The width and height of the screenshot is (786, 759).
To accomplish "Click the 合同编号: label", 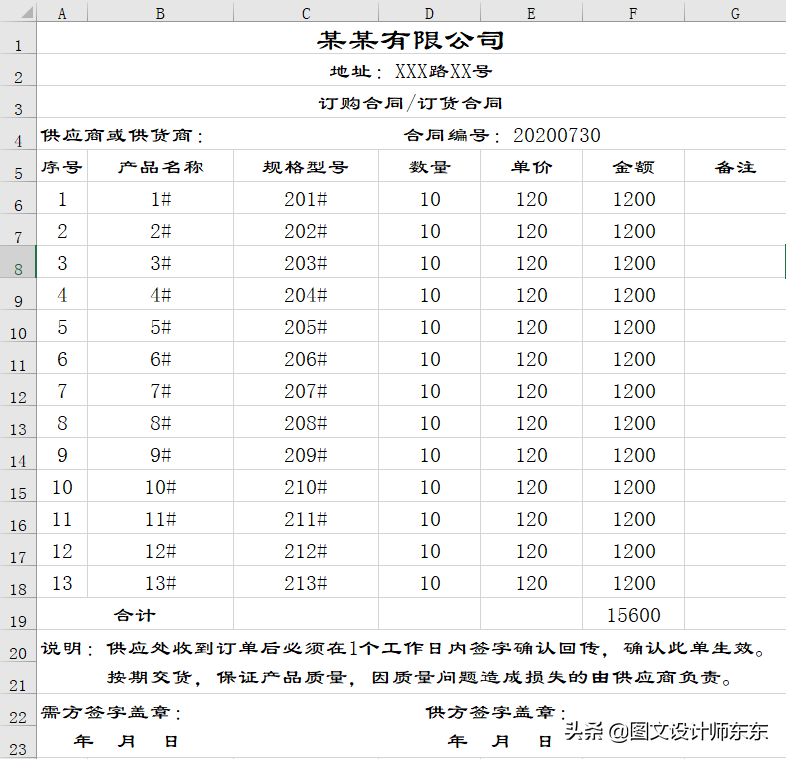I will tap(452, 135).
